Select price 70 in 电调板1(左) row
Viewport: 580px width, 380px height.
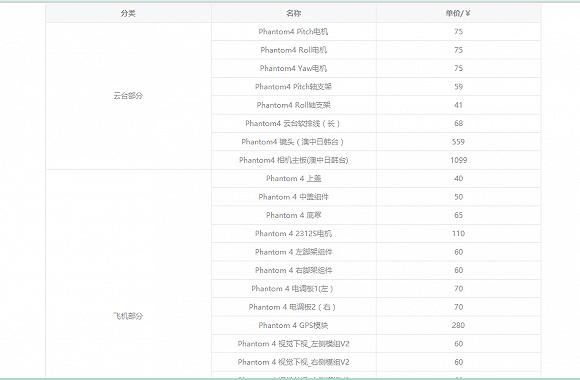[x=458, y=289]
